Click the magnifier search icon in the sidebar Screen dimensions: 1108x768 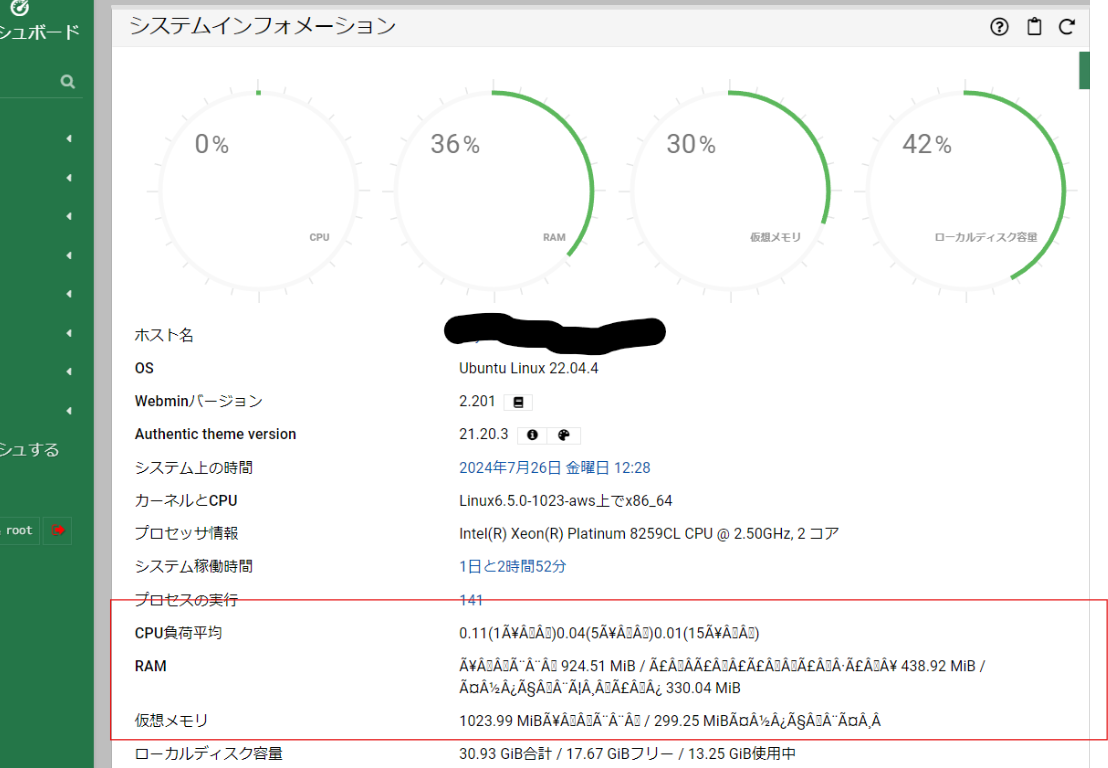(67, 82)
